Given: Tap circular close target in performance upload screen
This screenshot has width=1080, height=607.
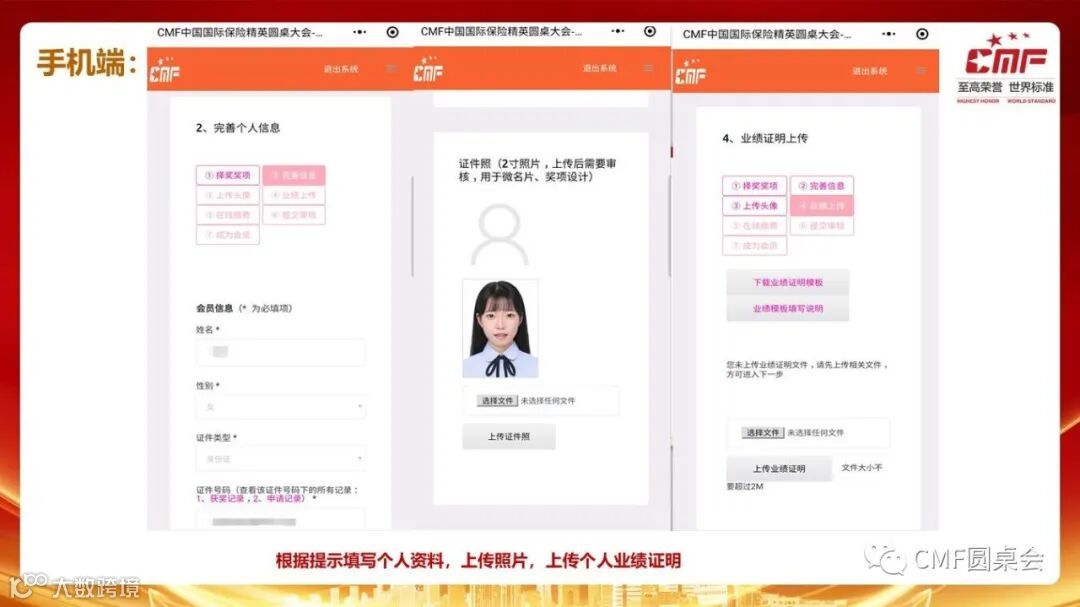Looking at the screenshot, I should click(x=922, y=34).
